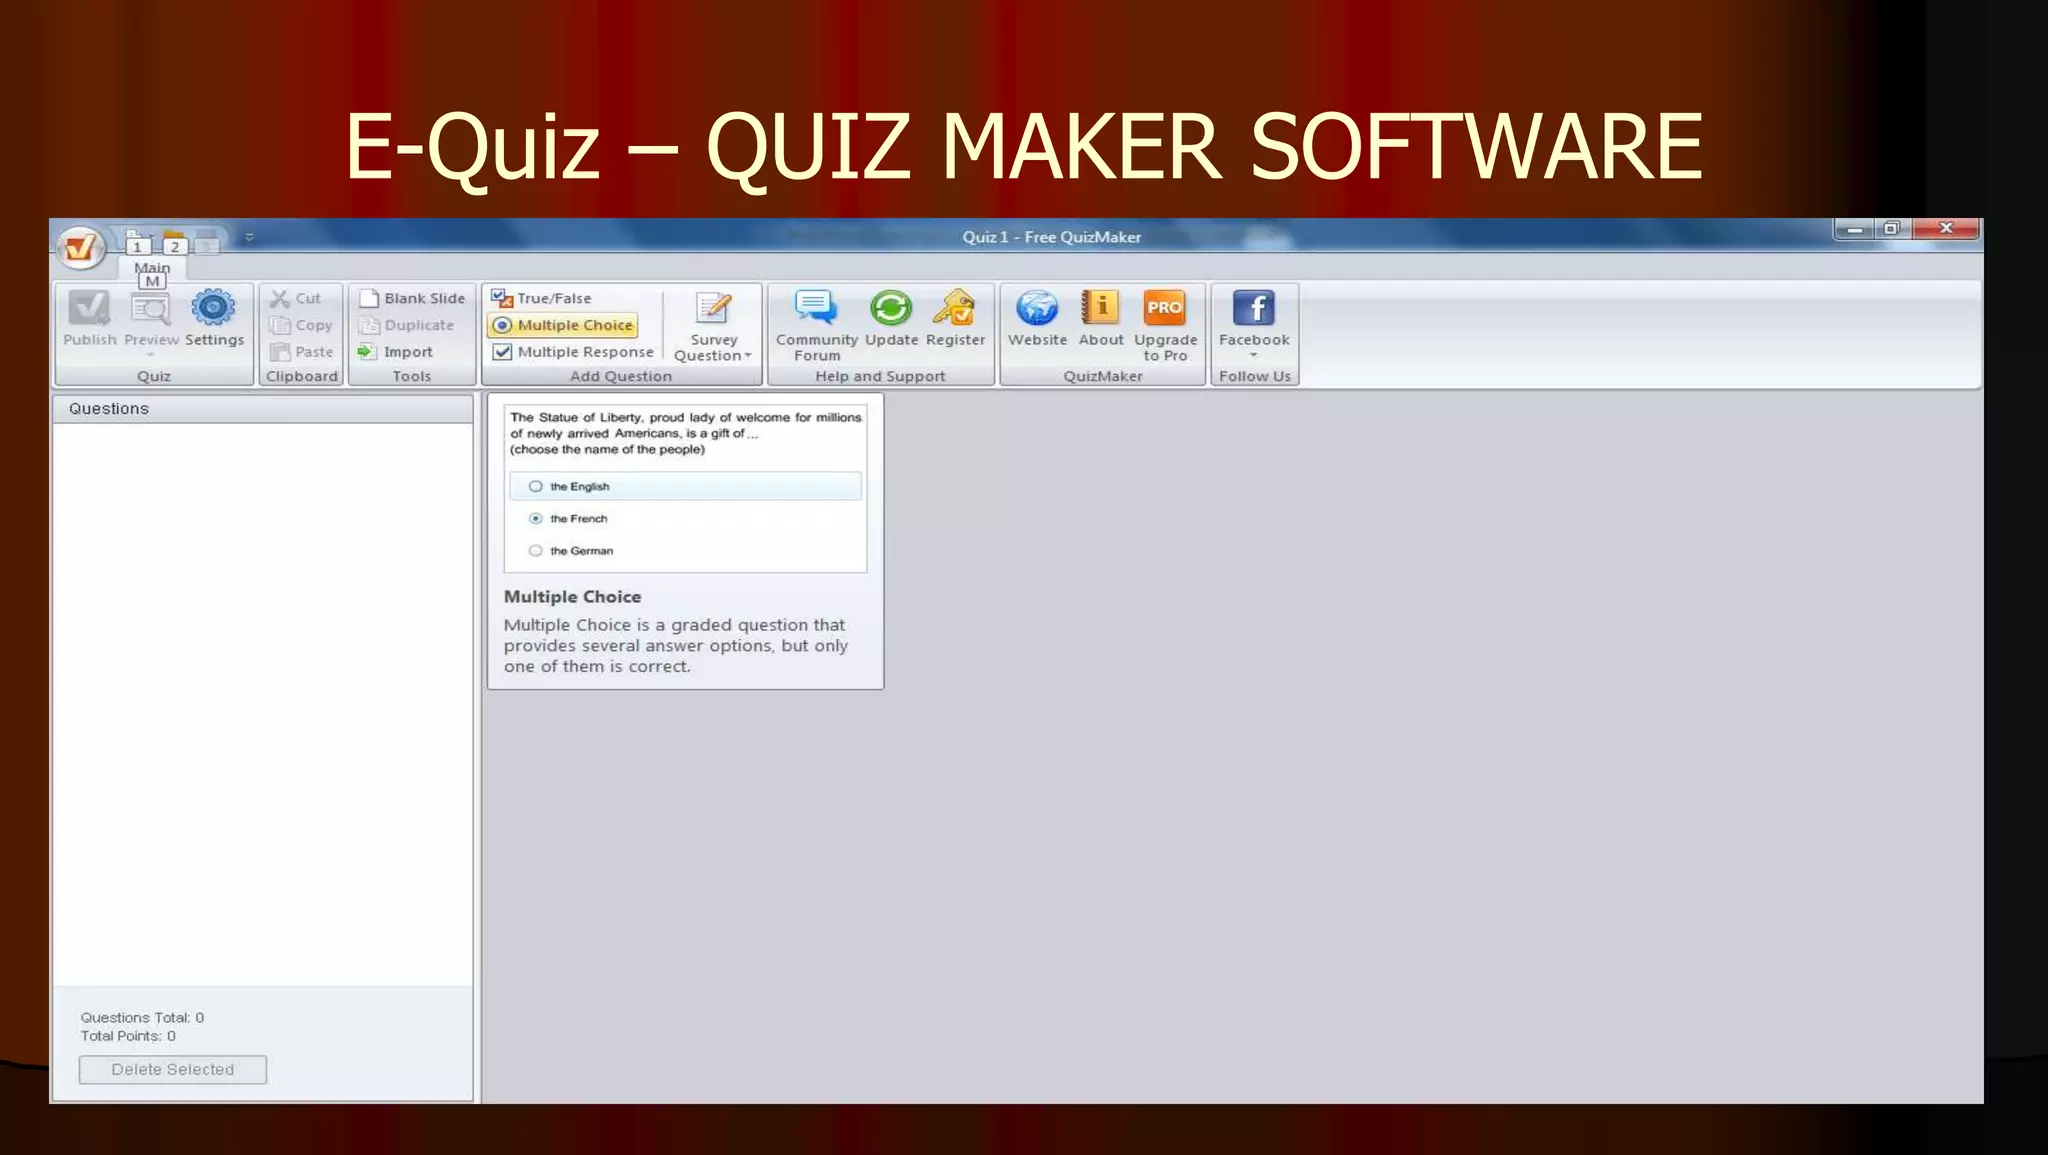2048x1155 pixels.
Task: Minimize the QuizMaker window
Action: [1854, 230]
